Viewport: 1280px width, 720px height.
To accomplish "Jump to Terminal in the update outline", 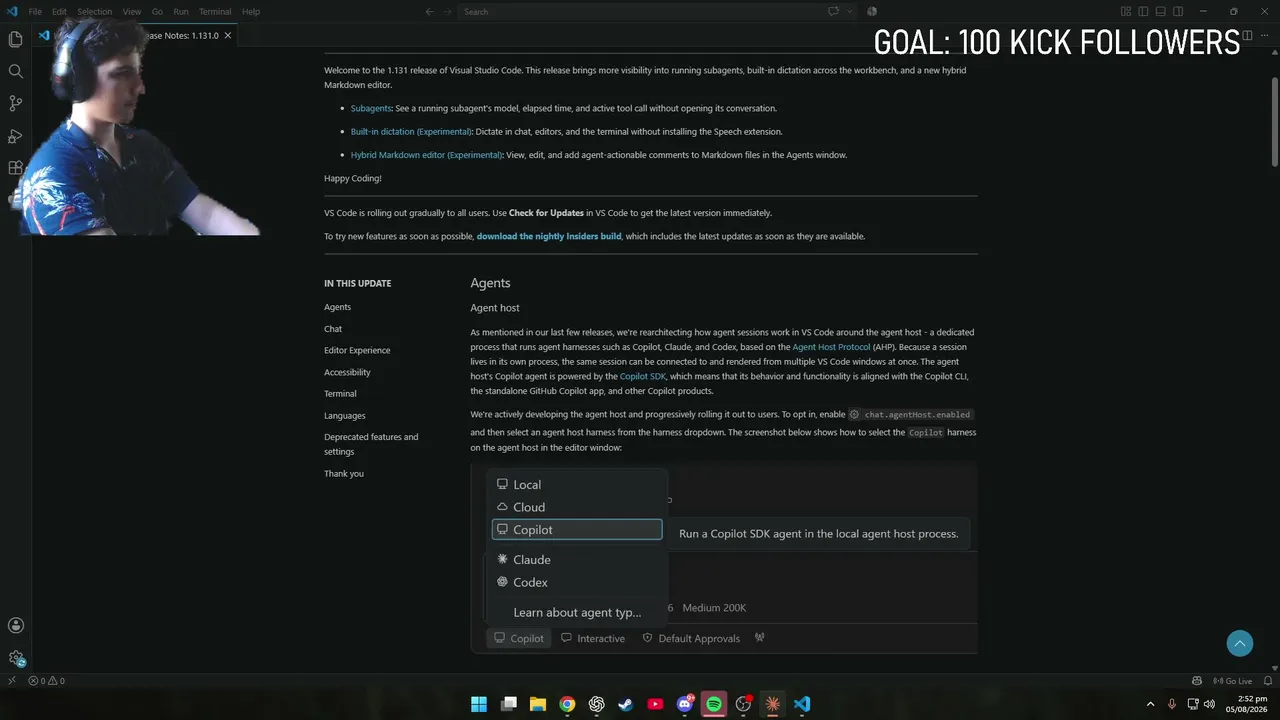I will pos(340,393).
